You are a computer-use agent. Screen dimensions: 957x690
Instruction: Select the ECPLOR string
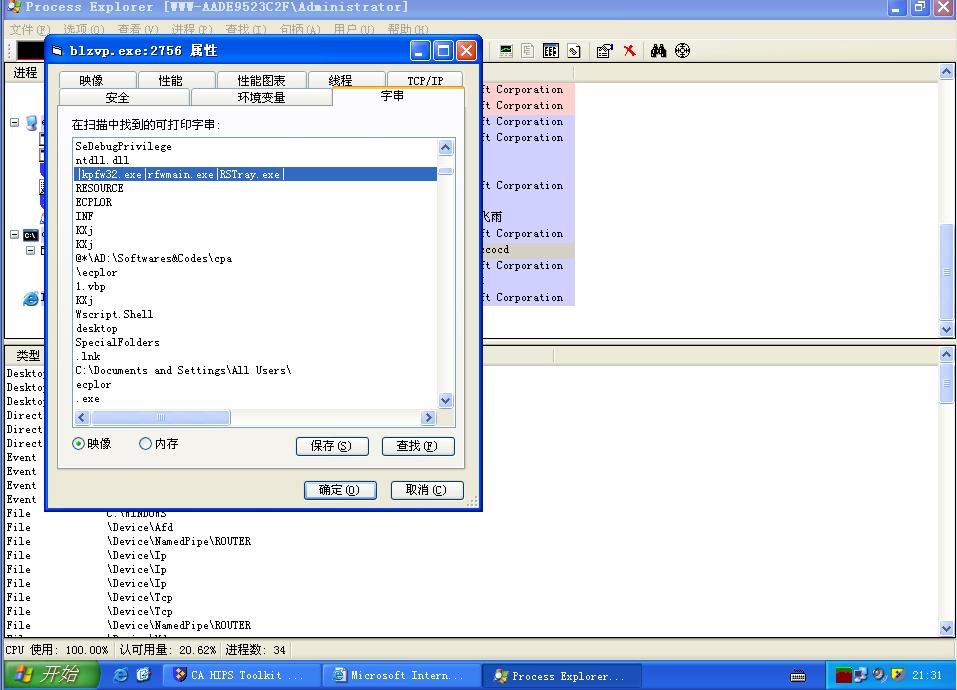pyautogui.click(x=93, y=203)
